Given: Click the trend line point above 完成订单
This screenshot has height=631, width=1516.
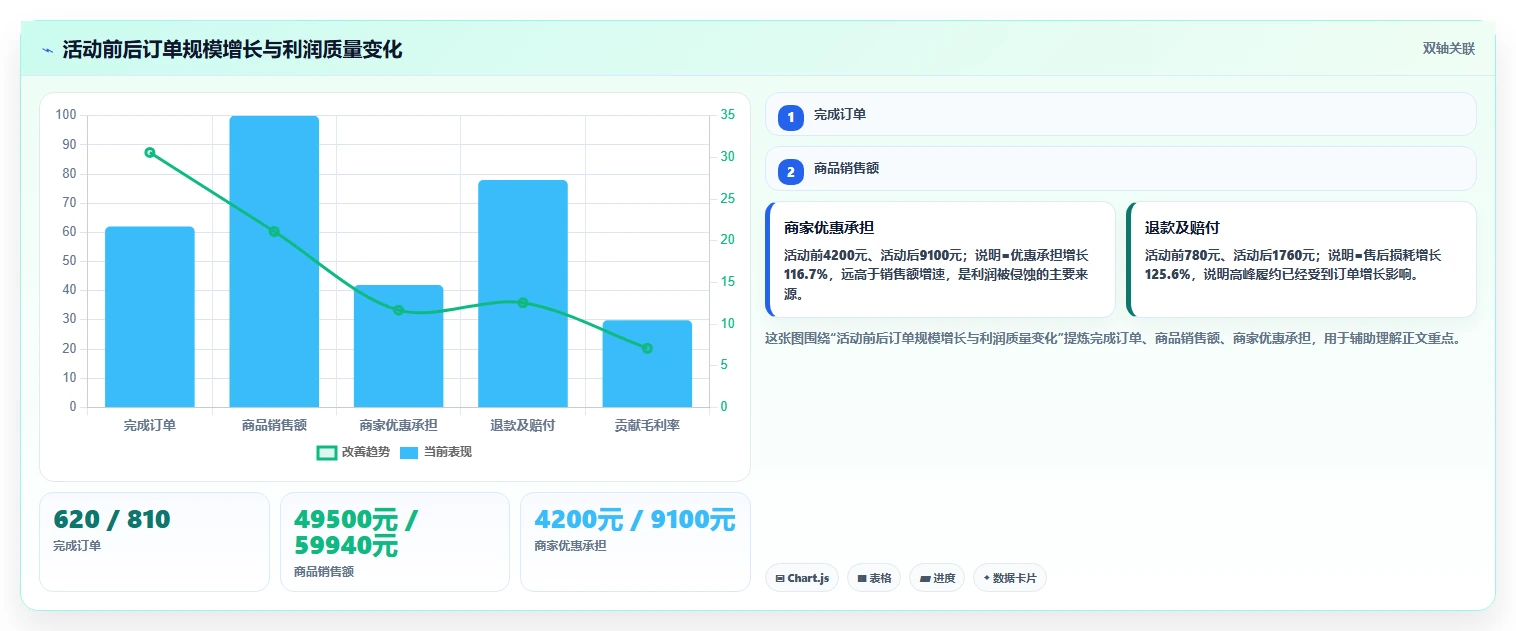Looking at the screenshot, I should [x=150, y=153].
